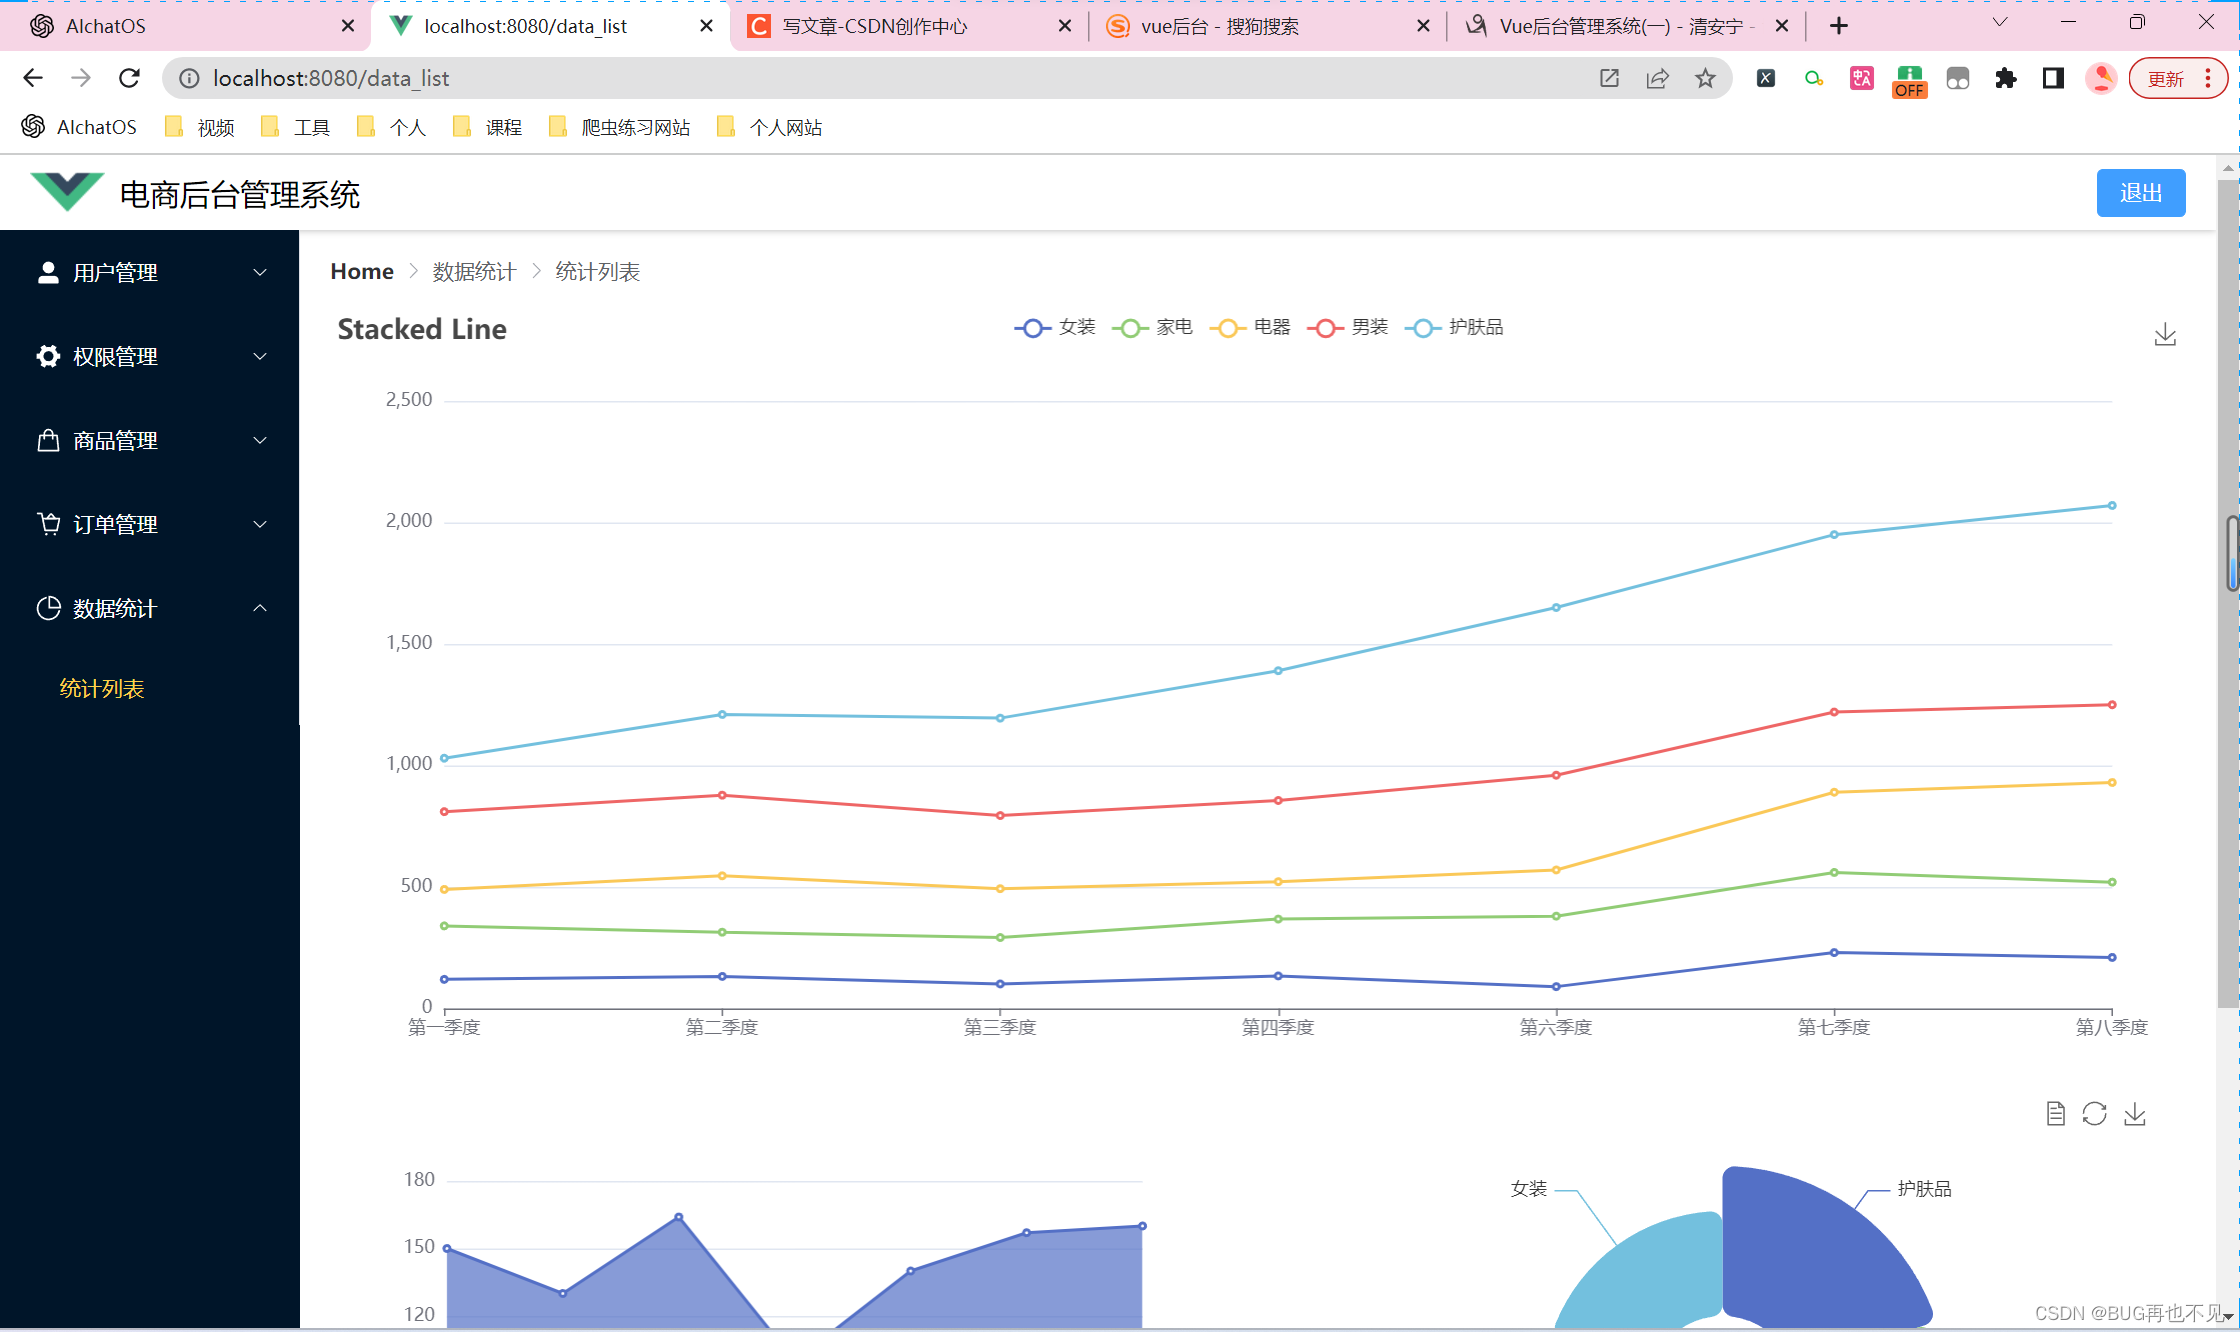Toggle the 男装 legend series

[x=1347, y=327]
